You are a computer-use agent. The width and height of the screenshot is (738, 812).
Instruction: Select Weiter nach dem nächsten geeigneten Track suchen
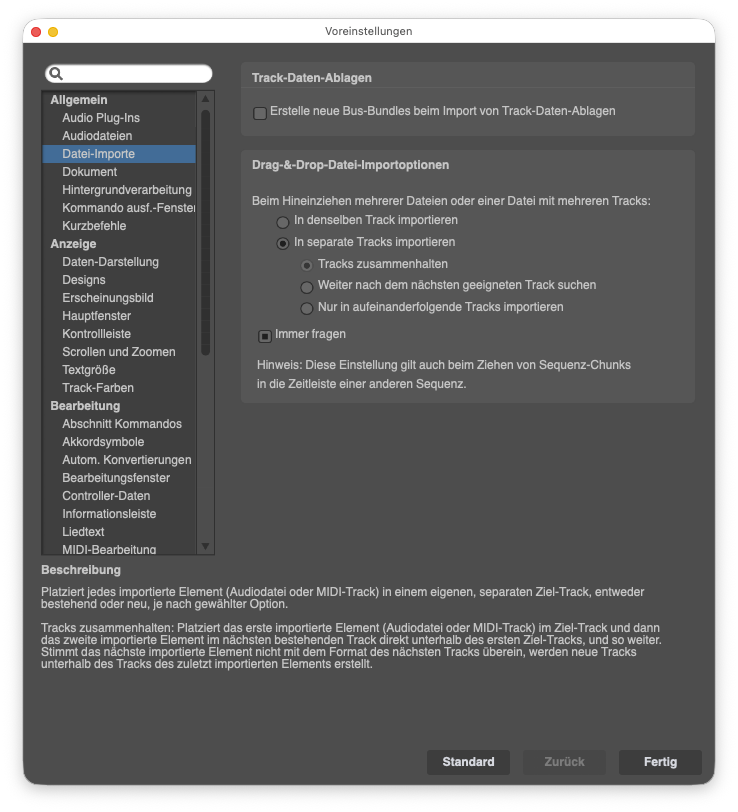(x=307, y=287)
